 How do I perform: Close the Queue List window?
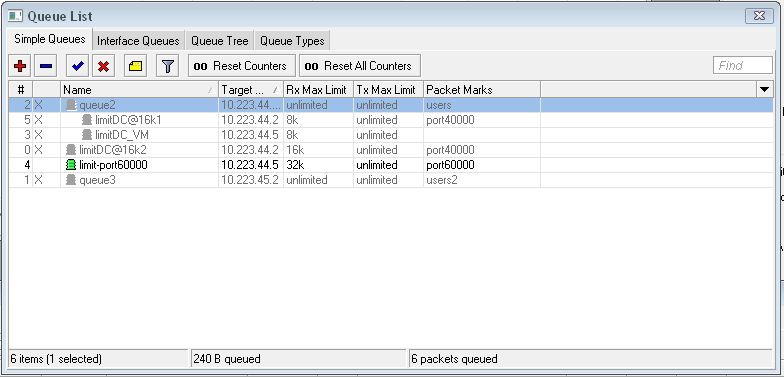click(x=759, y=16)
